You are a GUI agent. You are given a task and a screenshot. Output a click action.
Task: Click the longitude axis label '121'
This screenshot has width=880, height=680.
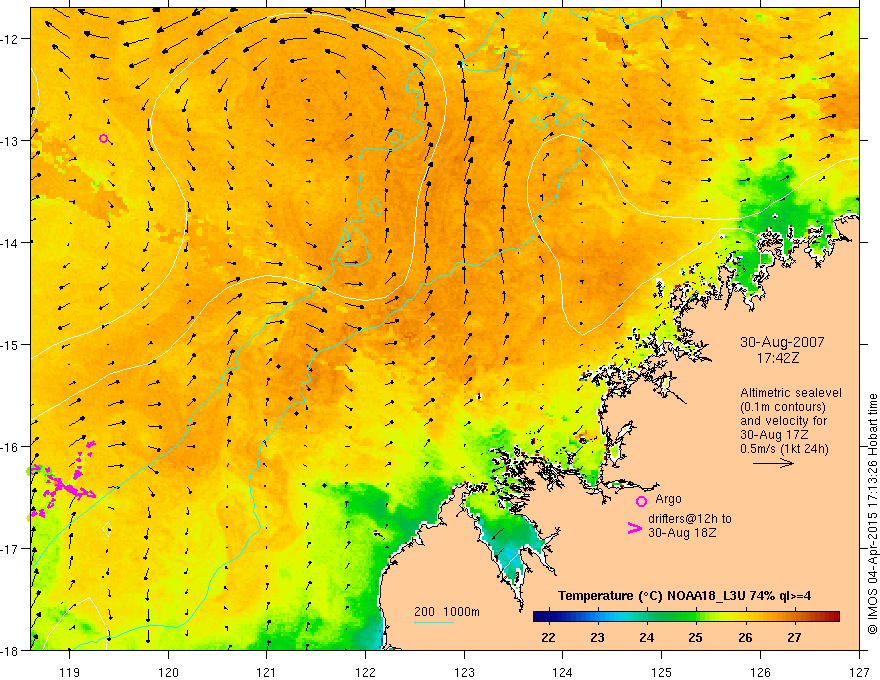point(267,672)
